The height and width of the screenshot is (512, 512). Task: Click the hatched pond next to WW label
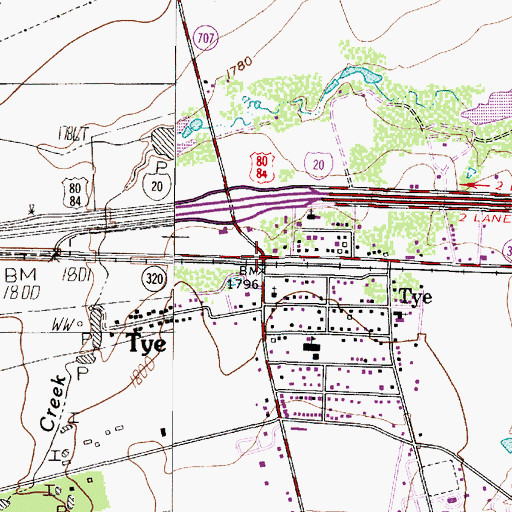pos(96,328)
